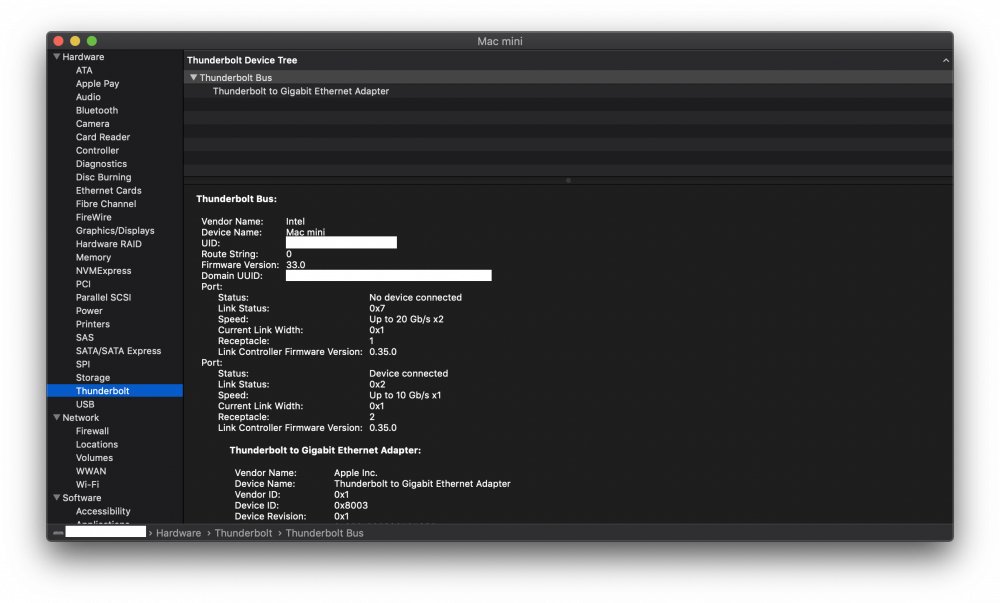Open SPI category

[82, 365]
